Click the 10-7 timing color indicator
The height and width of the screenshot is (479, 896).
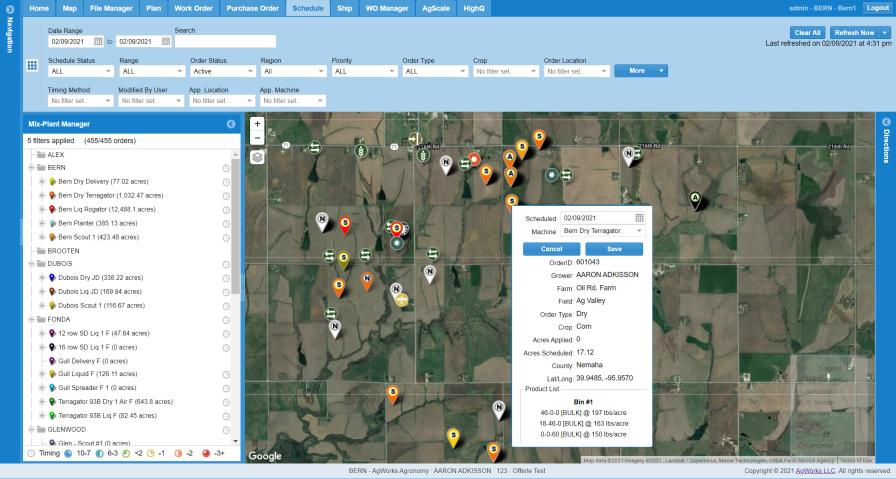pyautogui.click(x=67, y=454)
